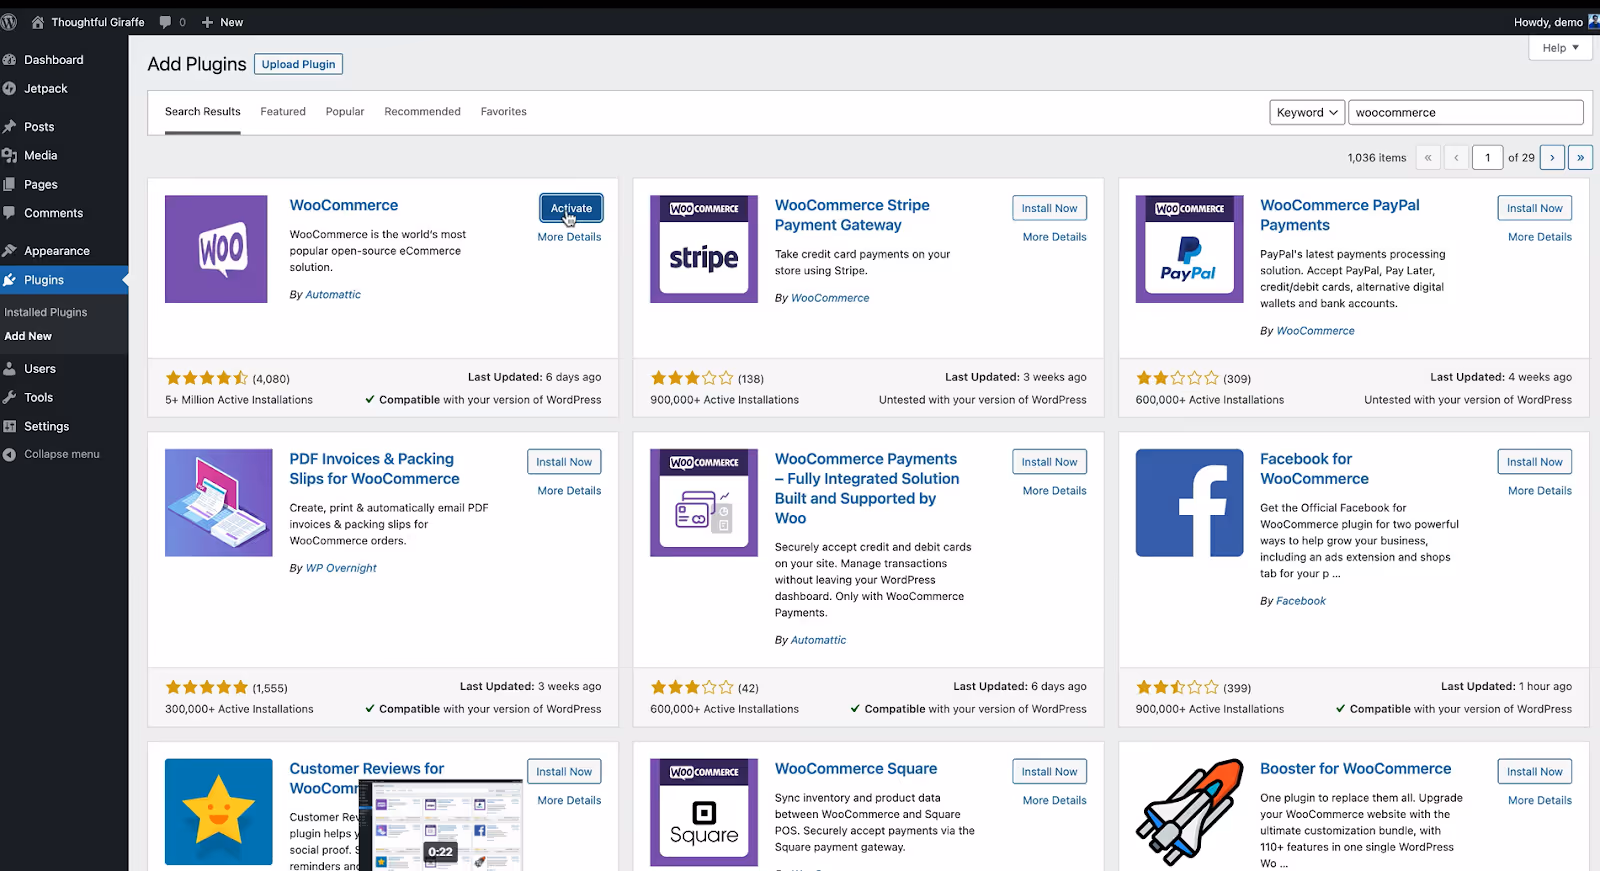The image size is (1600, 871).
Task: Open More Details for WooCommerce plugin
Action: click(x=569, y=237)
